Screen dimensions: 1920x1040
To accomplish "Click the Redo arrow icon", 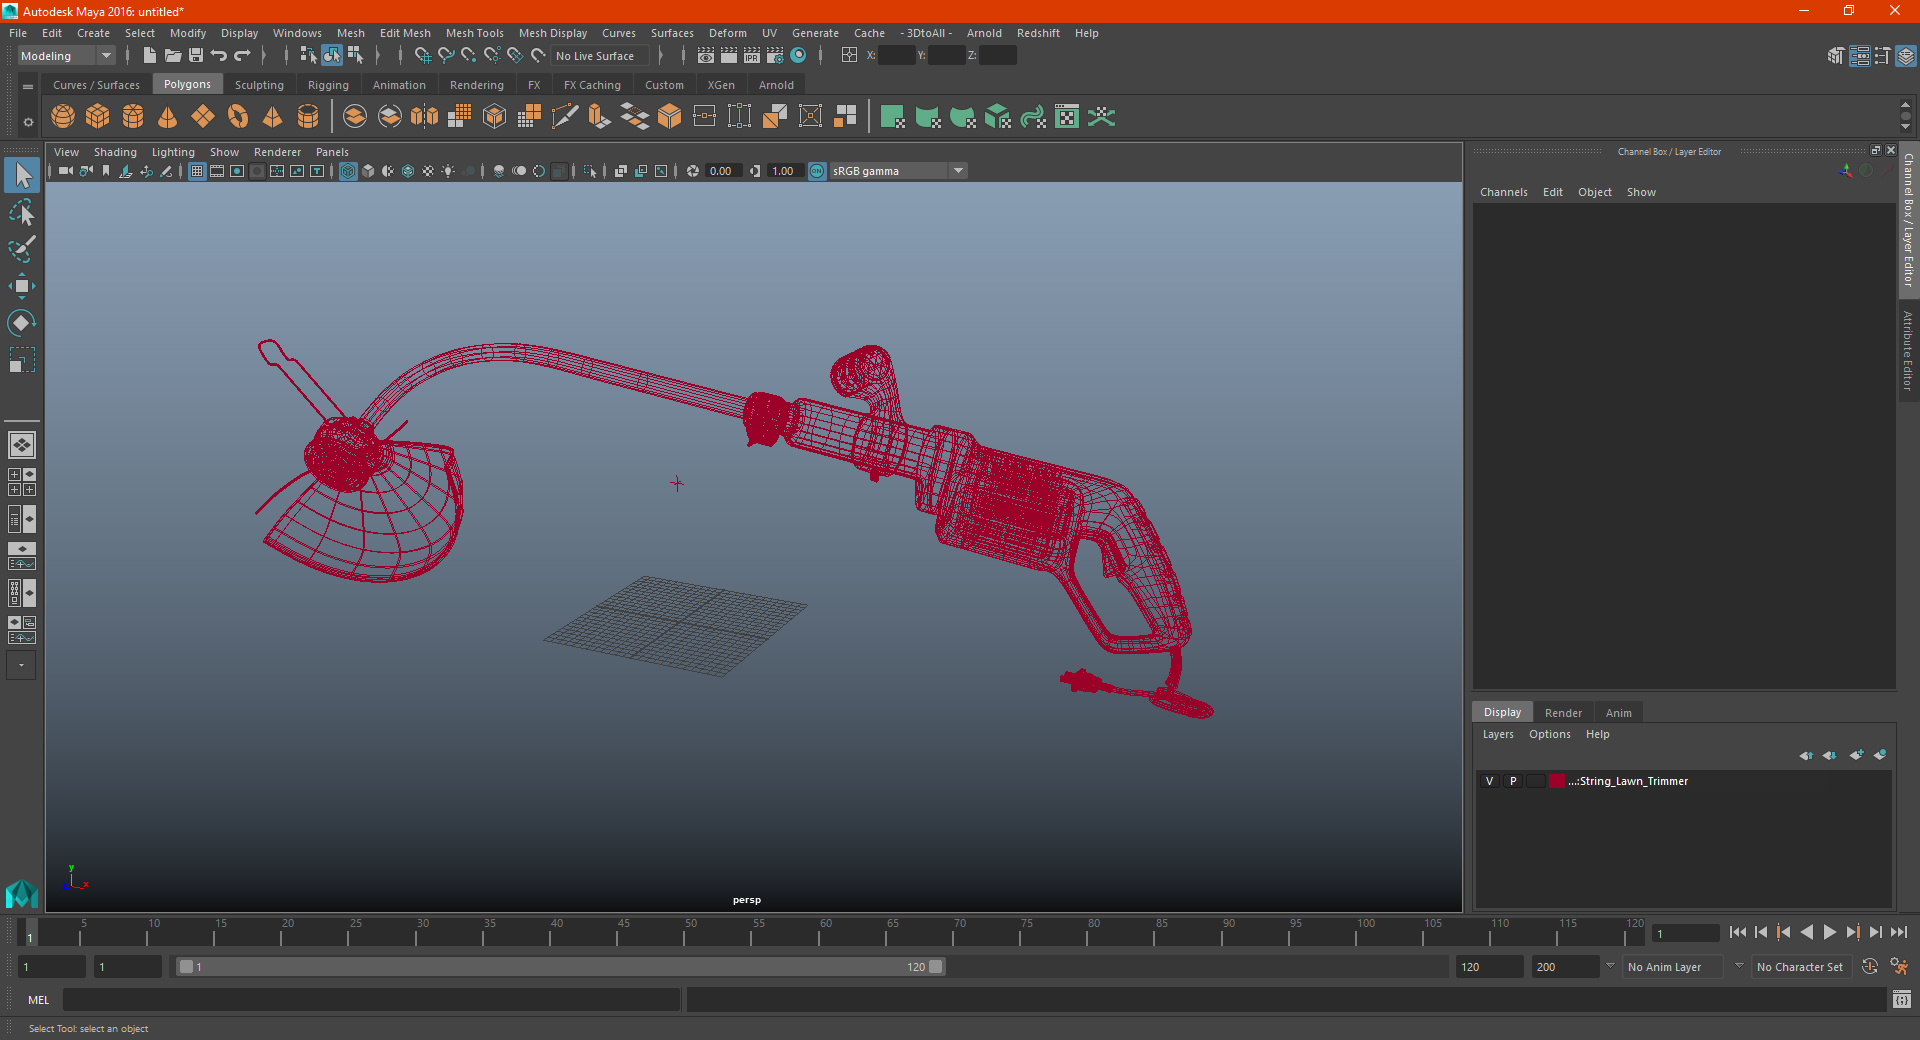I will tap(242, 56).
